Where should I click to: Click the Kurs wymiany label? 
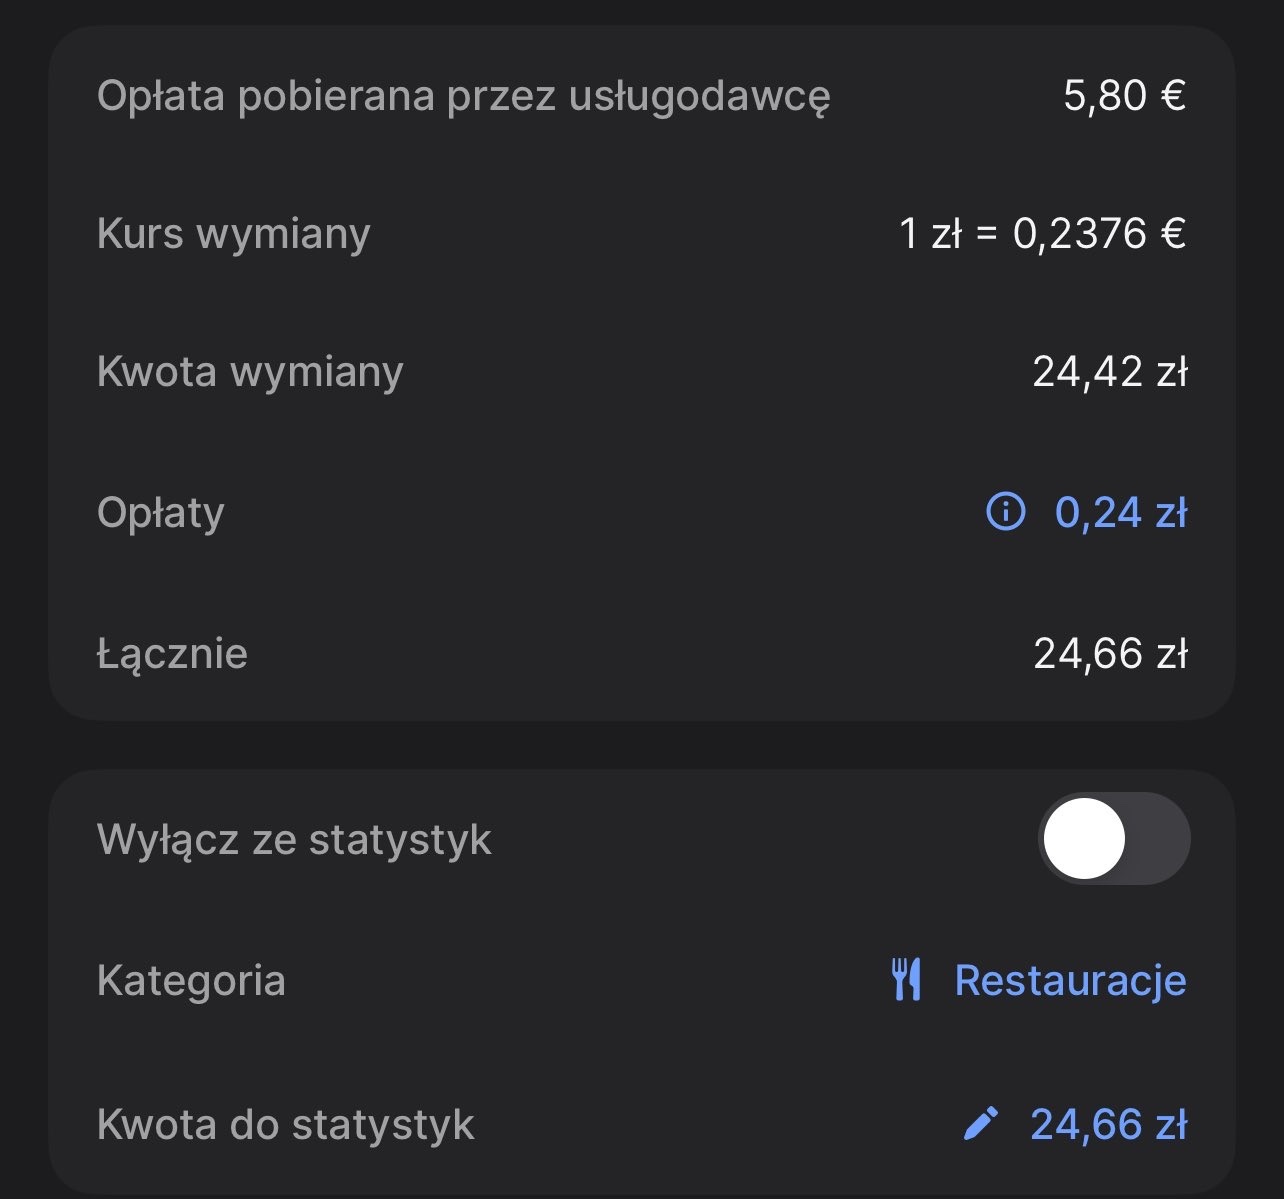[233, 233]
